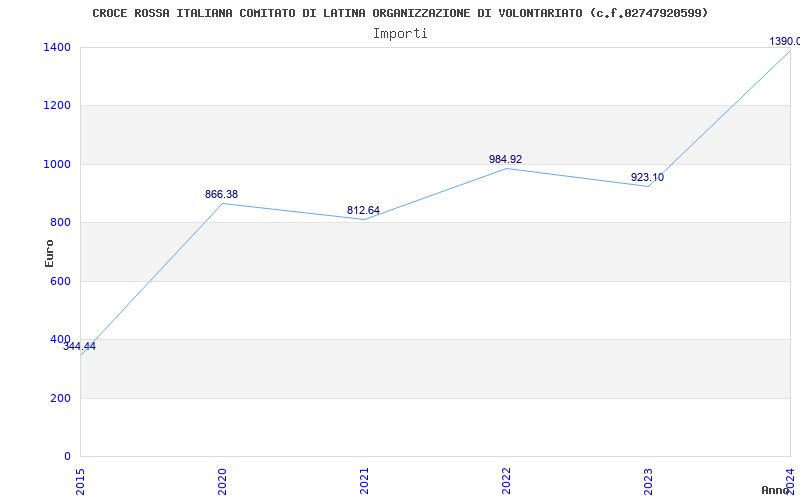The image size is (800, 500).
Task: Click the 'Anno' x-axis title
Action: point(775,490)
